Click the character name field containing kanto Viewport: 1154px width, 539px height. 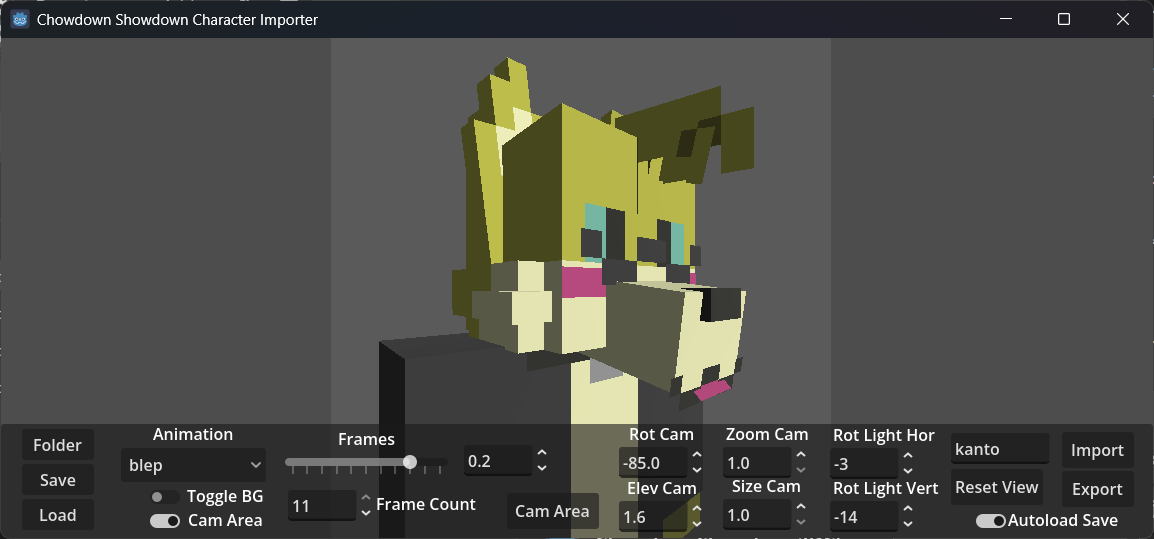click(999, 448)
